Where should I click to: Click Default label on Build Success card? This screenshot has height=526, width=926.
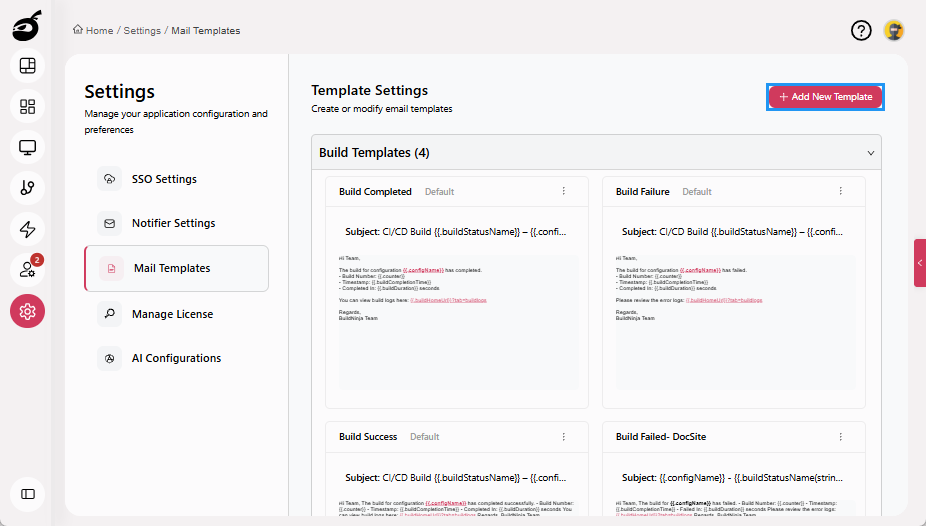tap(425, 437)
